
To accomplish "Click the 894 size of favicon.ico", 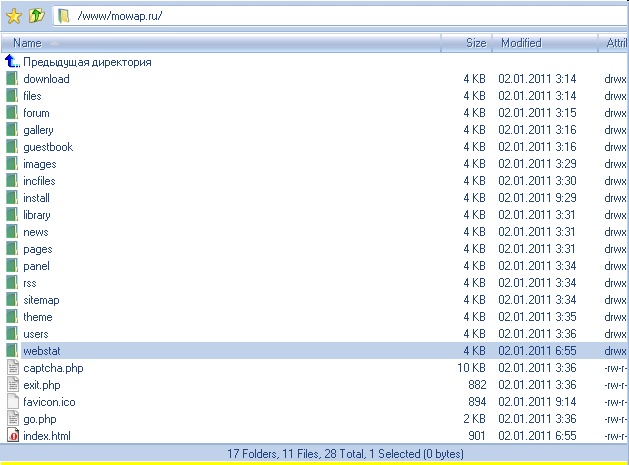I will click(x=477, y=402).
